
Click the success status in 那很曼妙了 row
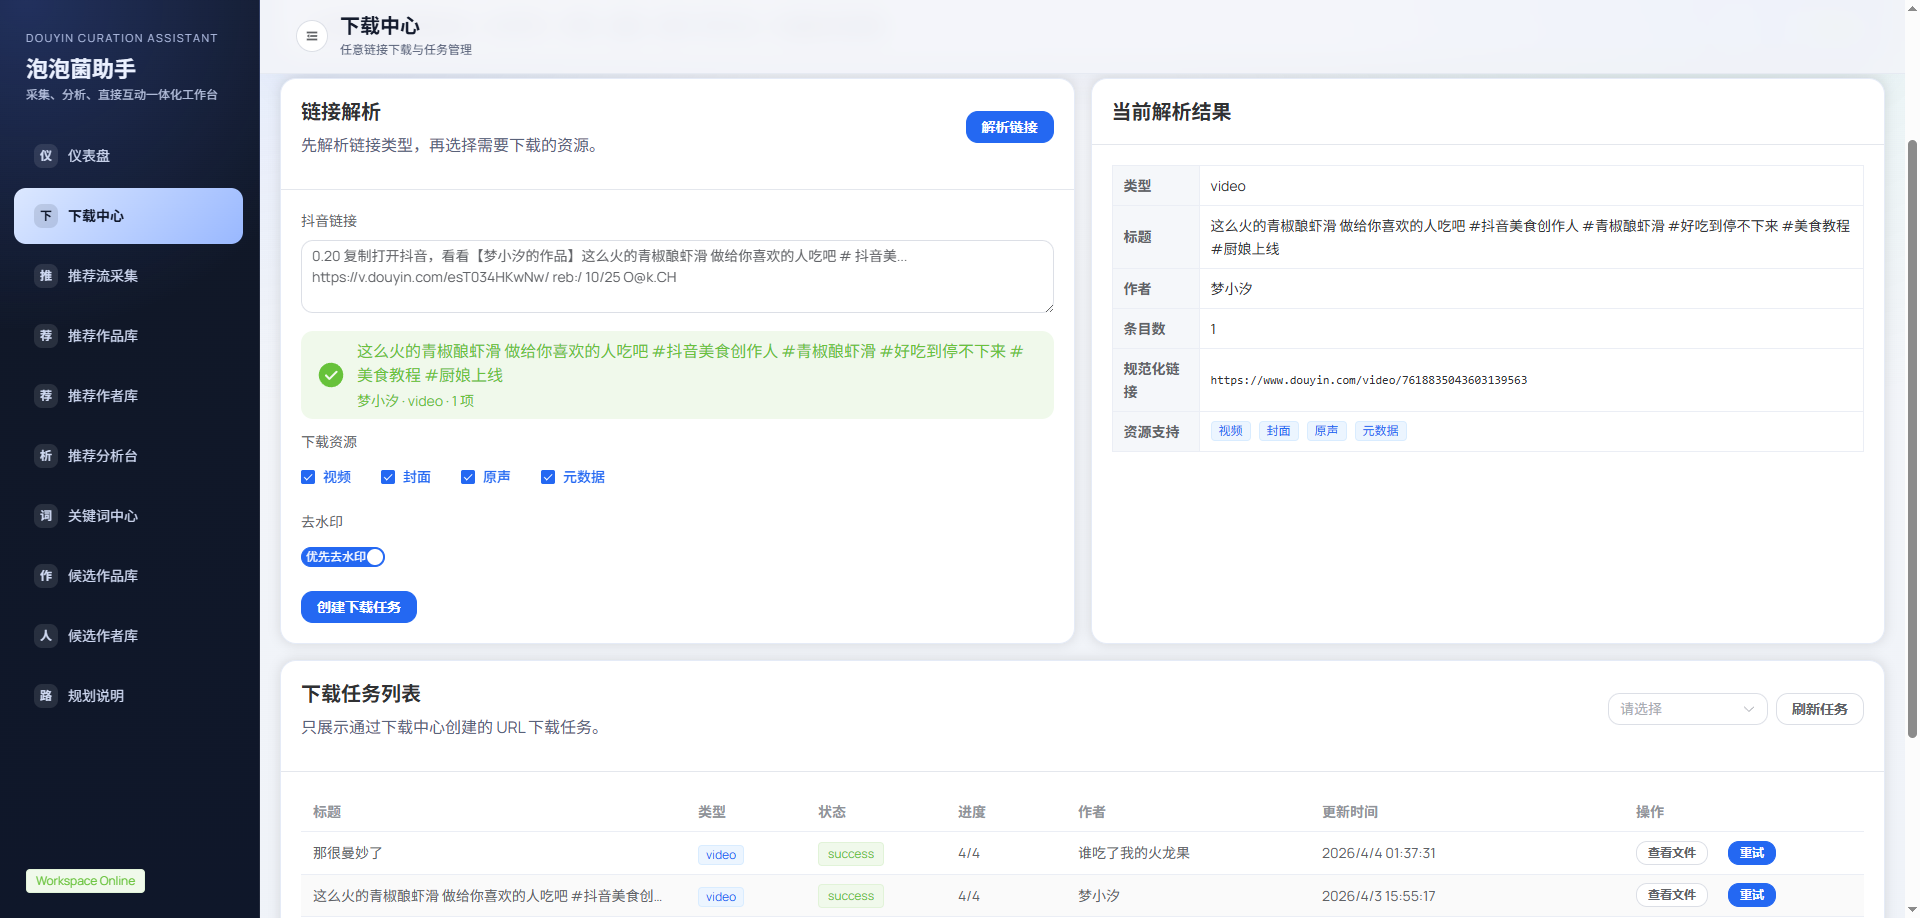click(850, 854)
